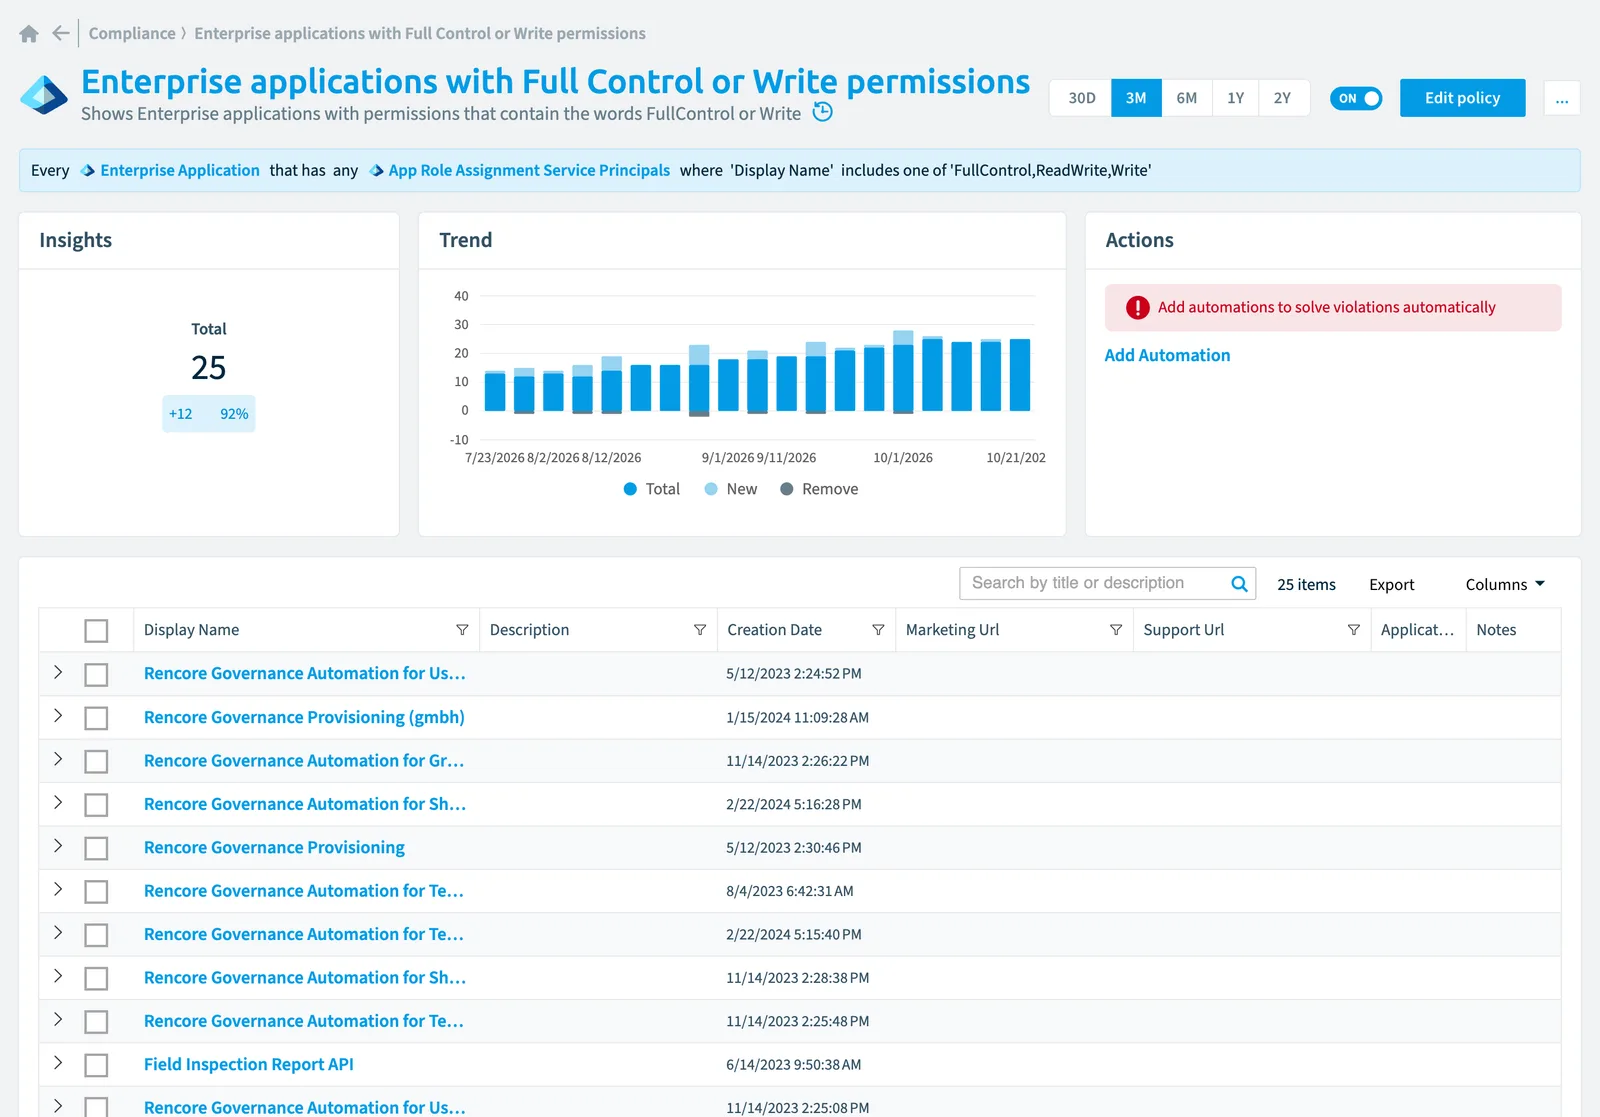
Task: Click the Export button
Action: click(x=1391, y=585)
